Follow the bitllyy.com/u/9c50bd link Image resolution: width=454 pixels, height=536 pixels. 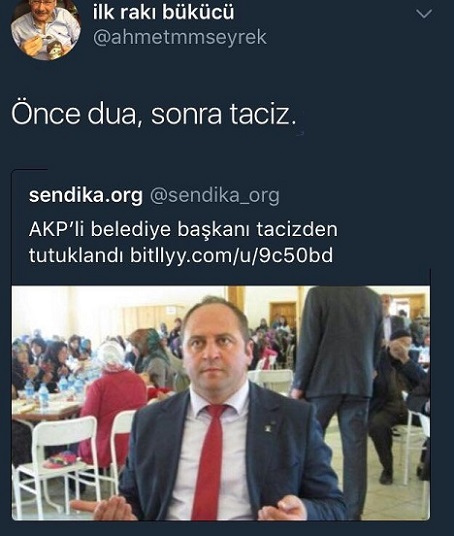pyautogui.click(x=231, y=255)
